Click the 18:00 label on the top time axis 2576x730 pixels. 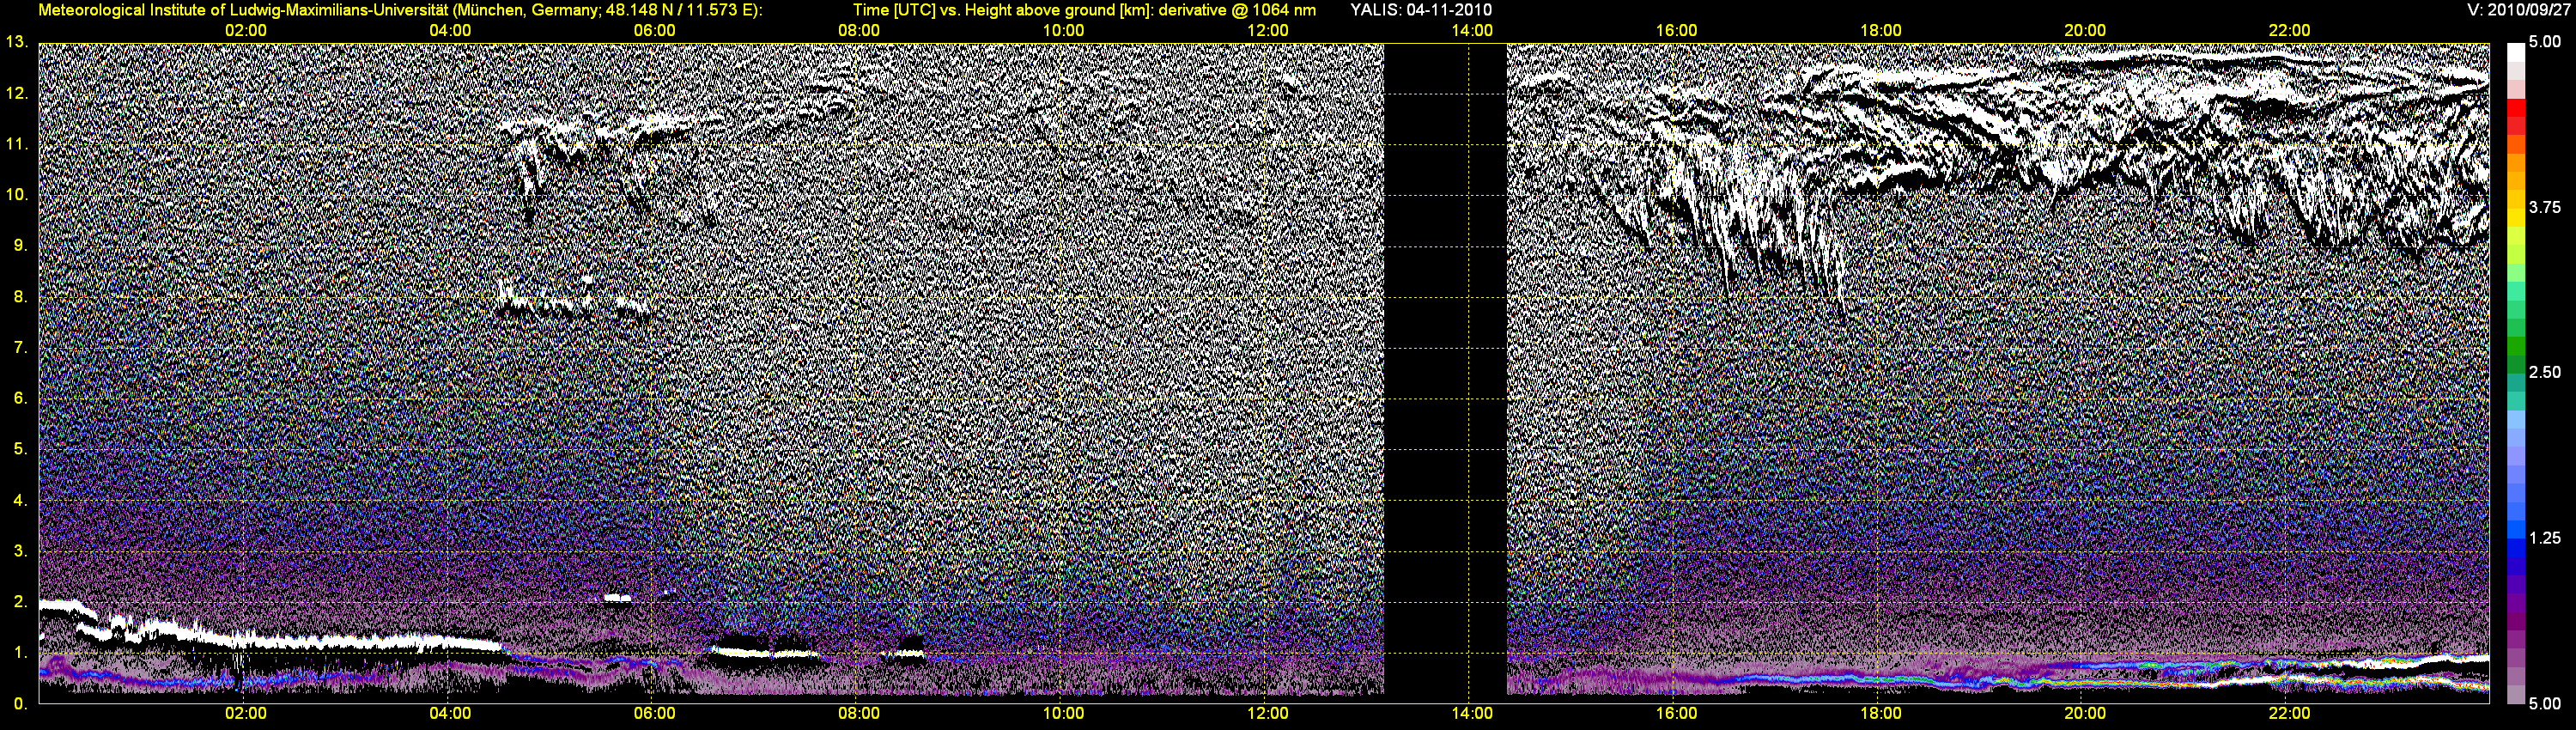[1880, 31]
